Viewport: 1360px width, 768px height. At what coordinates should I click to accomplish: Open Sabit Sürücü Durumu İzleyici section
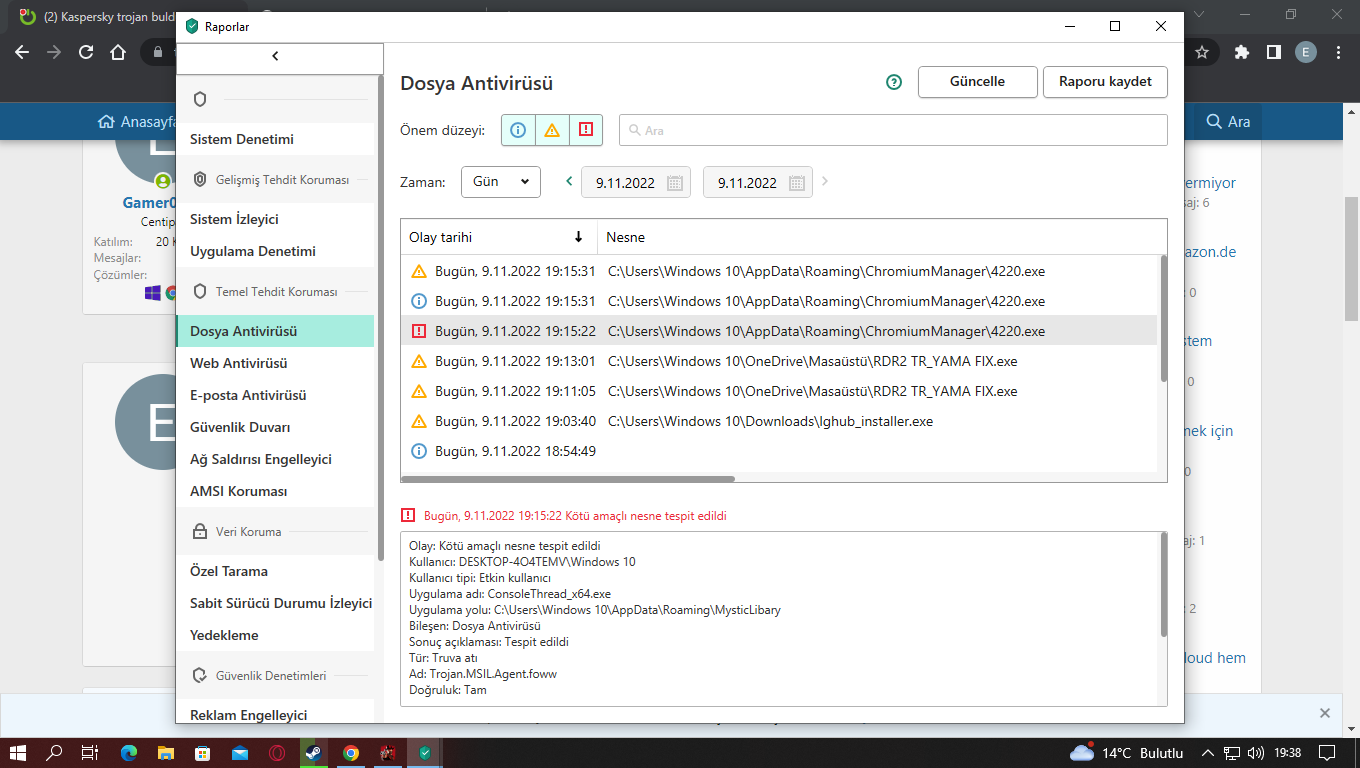(275, 603)
